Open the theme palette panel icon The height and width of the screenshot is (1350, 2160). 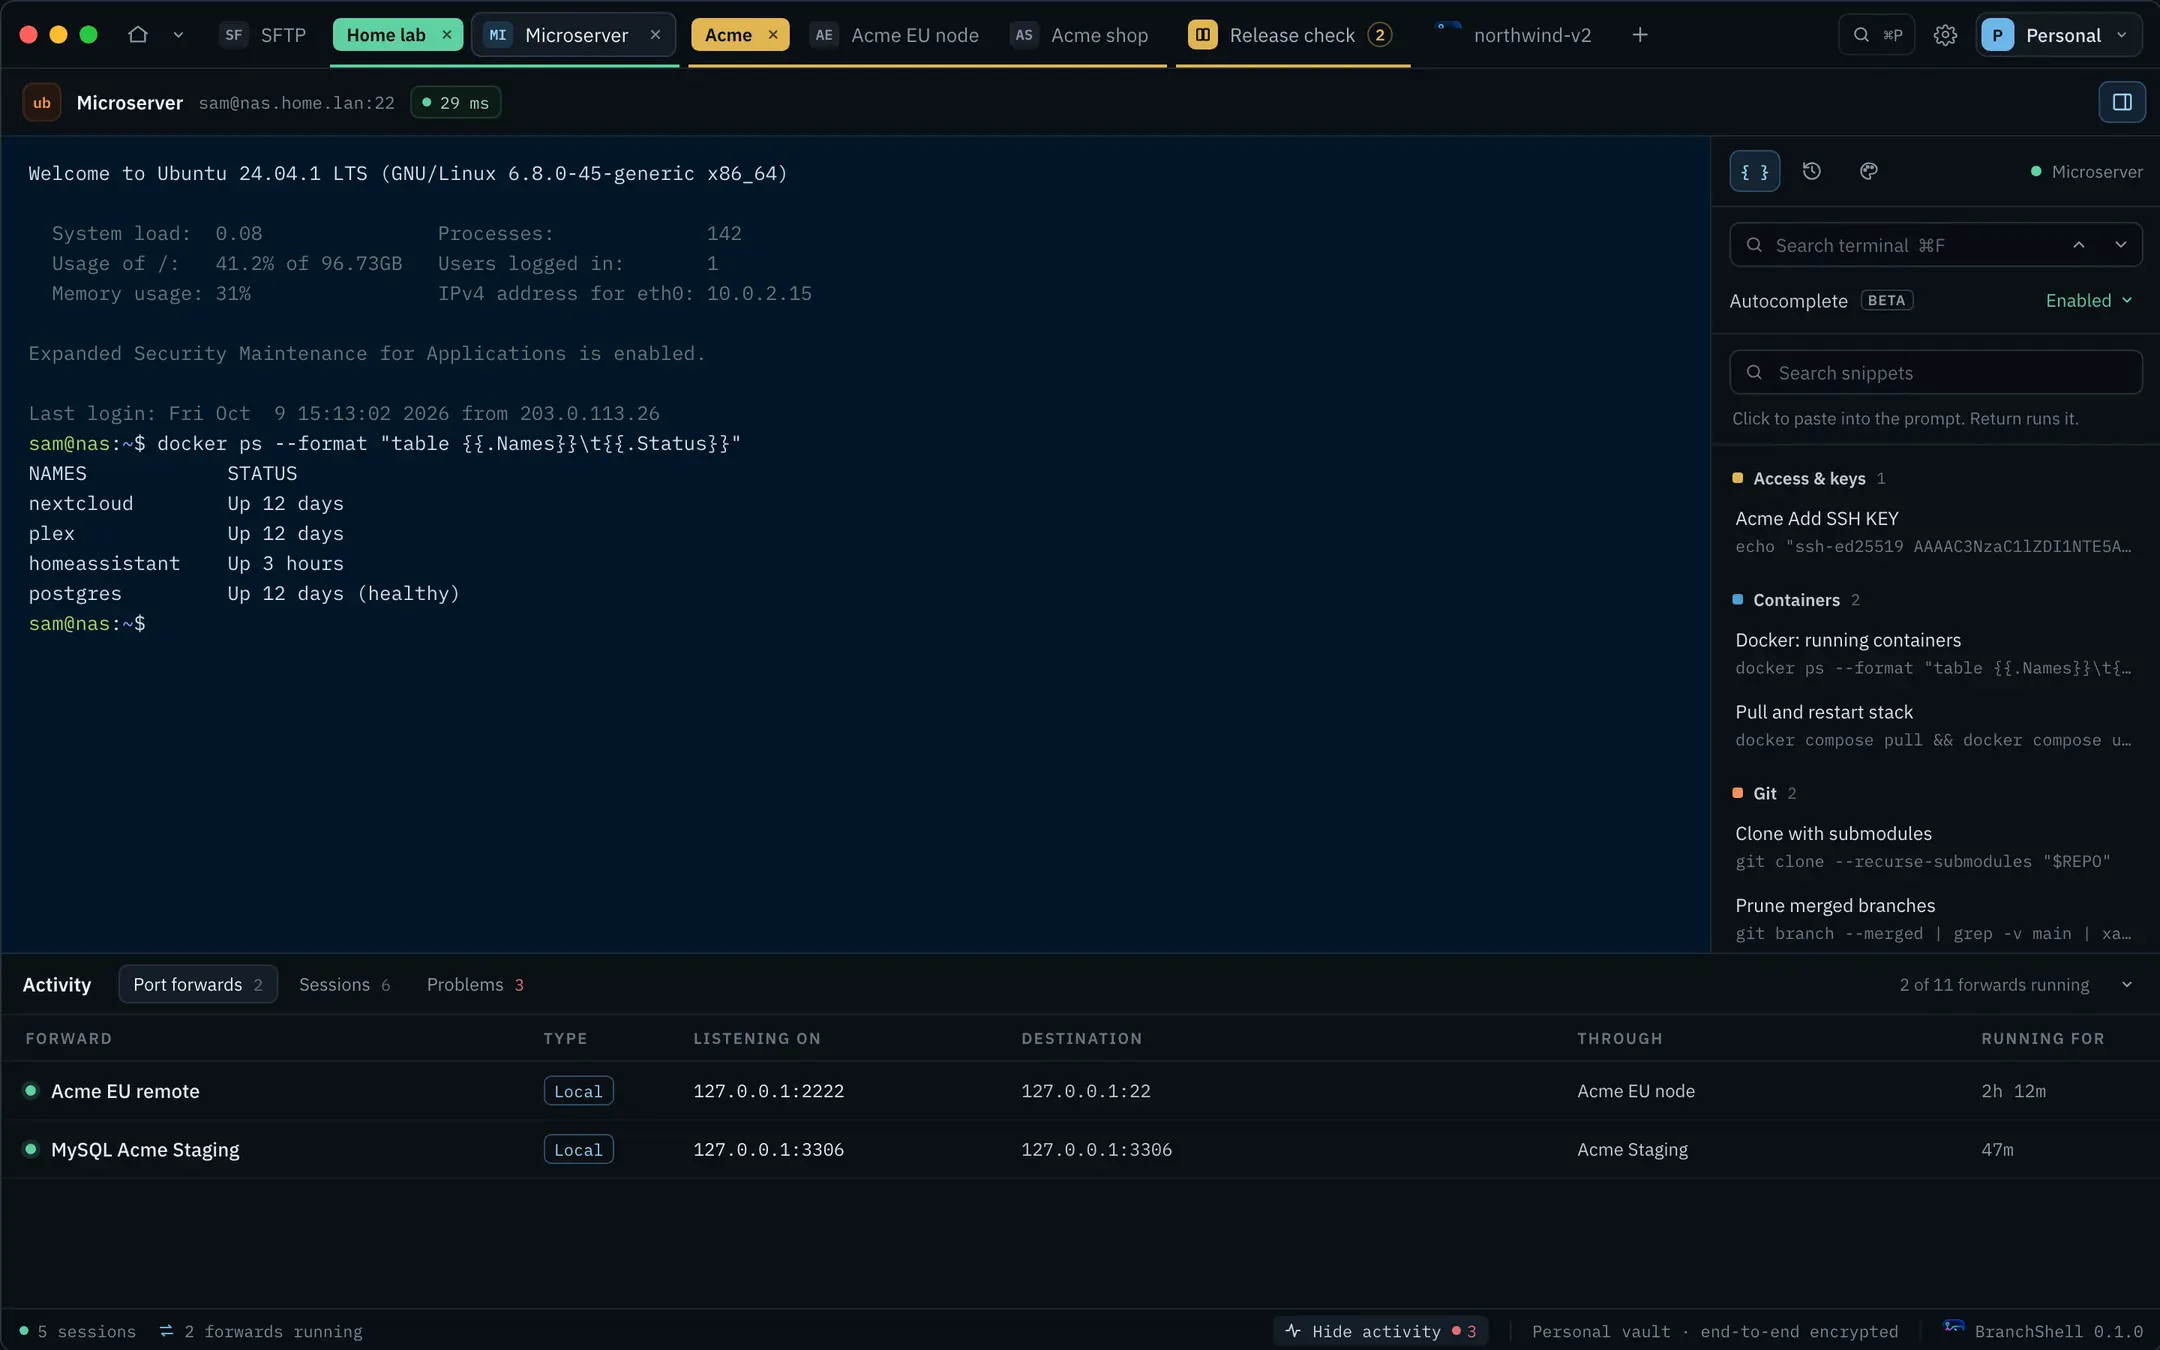(x=1869, y=172)
